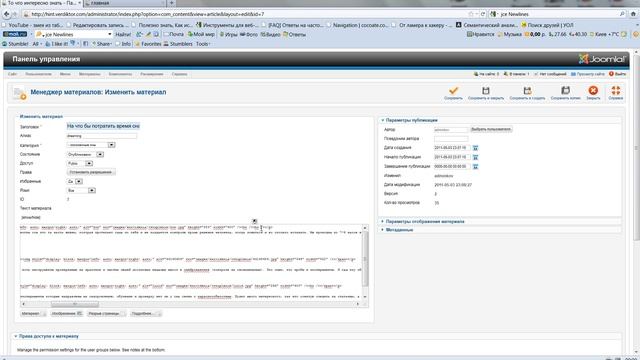Viewport: 640px width, 360px height.
Task: Click the Stumblers button in StumbleUpon toolbar
Action: pos(178,44)
